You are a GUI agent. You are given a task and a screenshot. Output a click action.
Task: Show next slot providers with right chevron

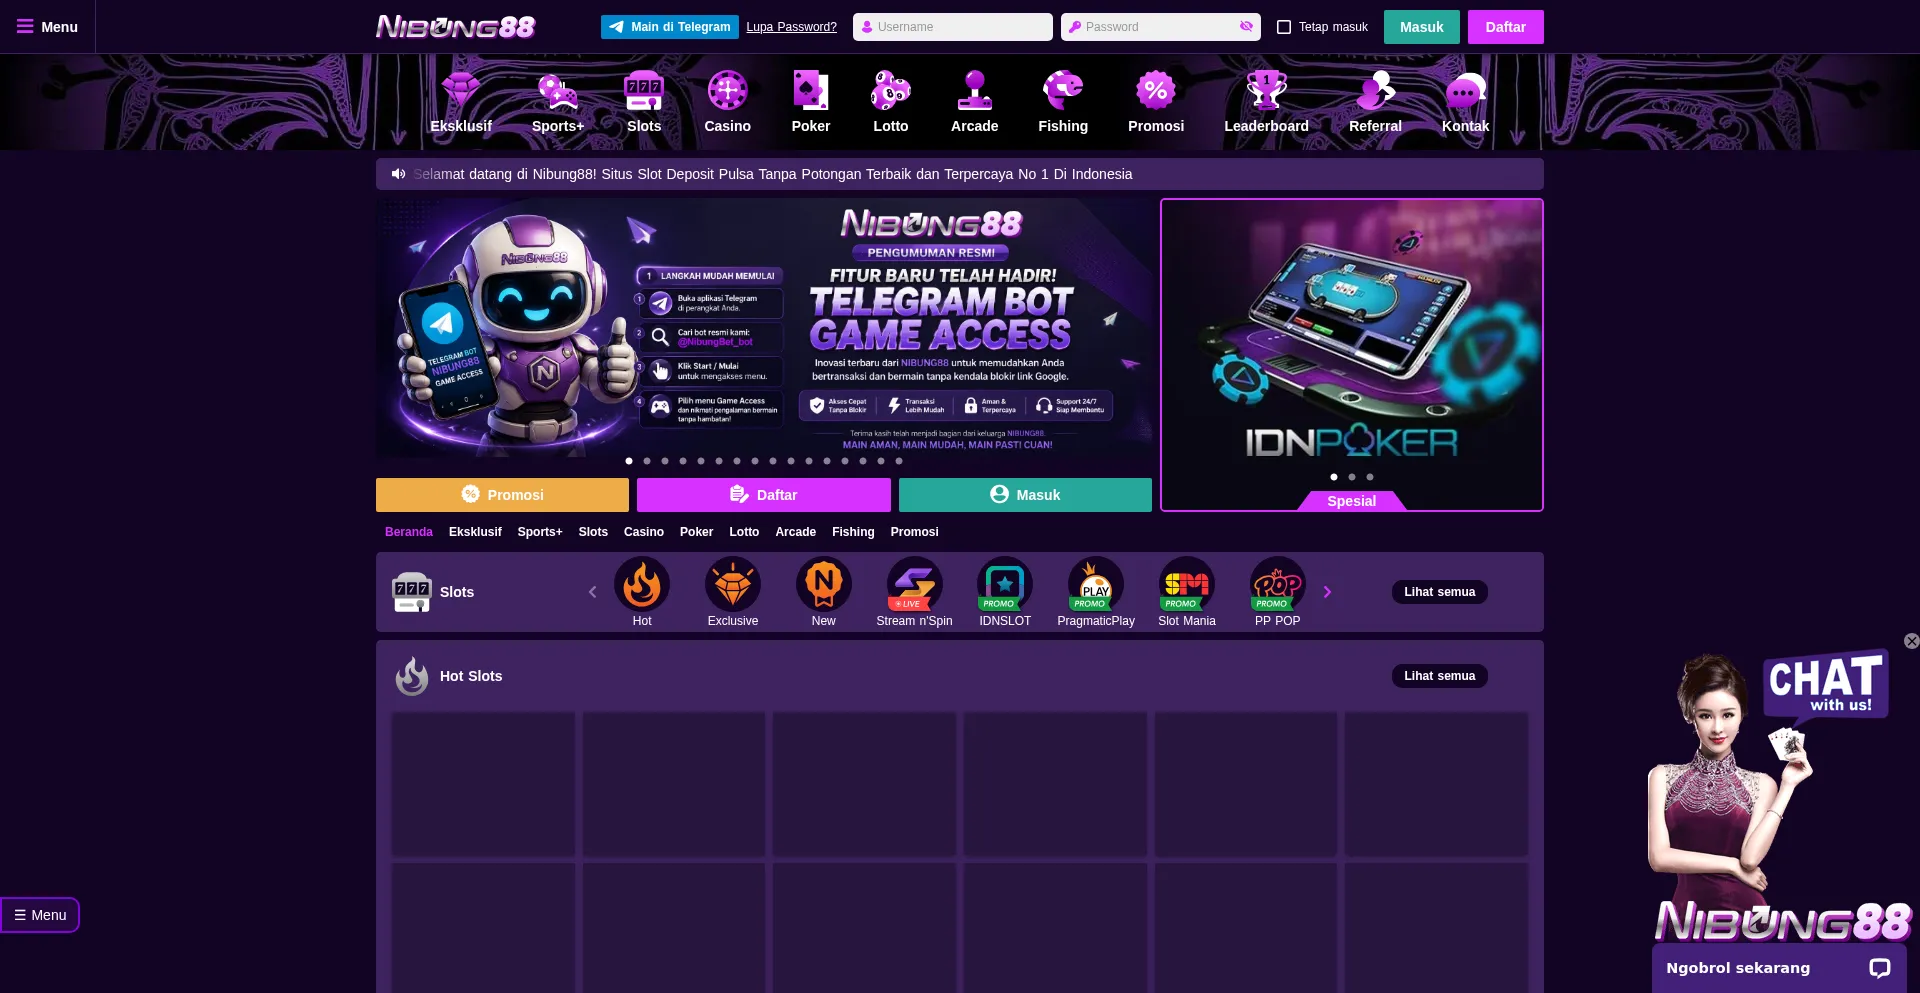pyautogui.click(x=1327, y=592)
